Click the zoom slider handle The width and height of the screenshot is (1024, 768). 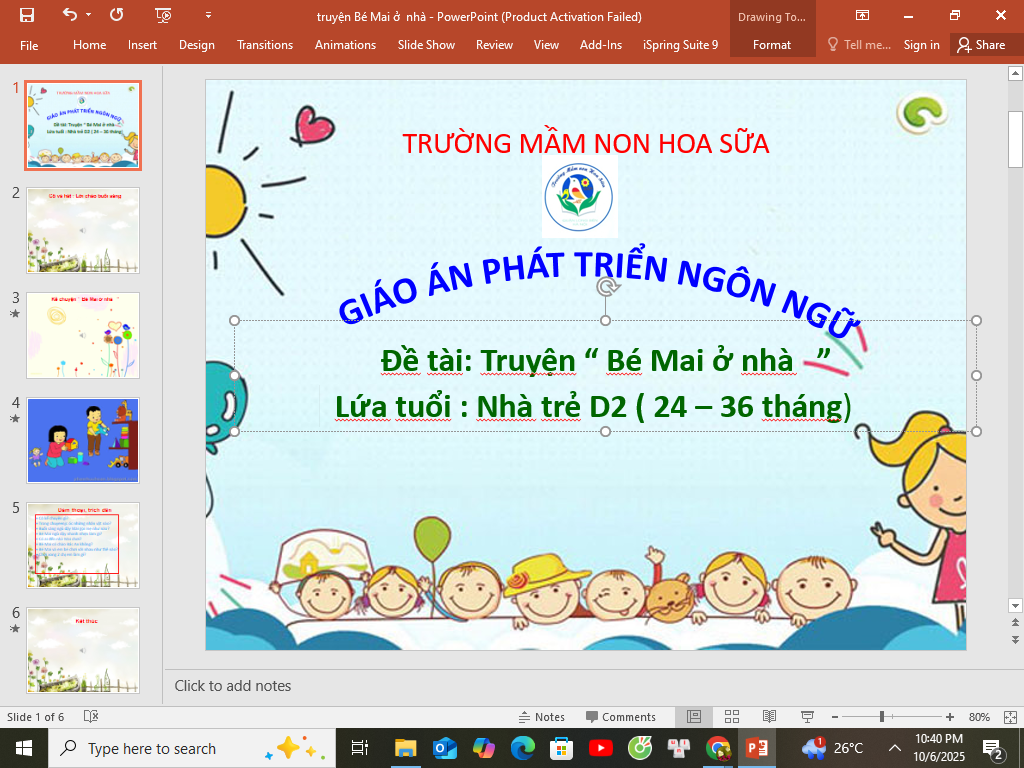pos(881,717)
